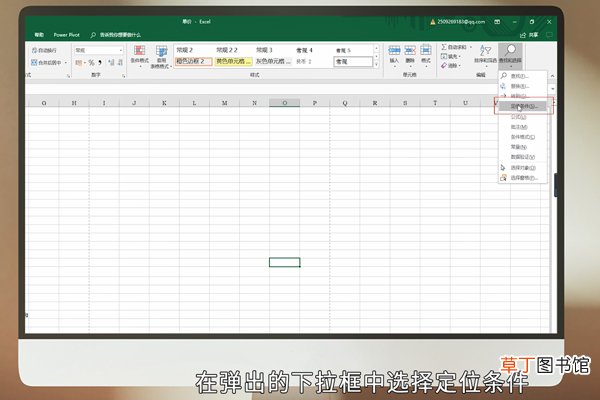Click the account warning triangle icon
The width and height of the screenshot is (600, 400).
(433, 22)
